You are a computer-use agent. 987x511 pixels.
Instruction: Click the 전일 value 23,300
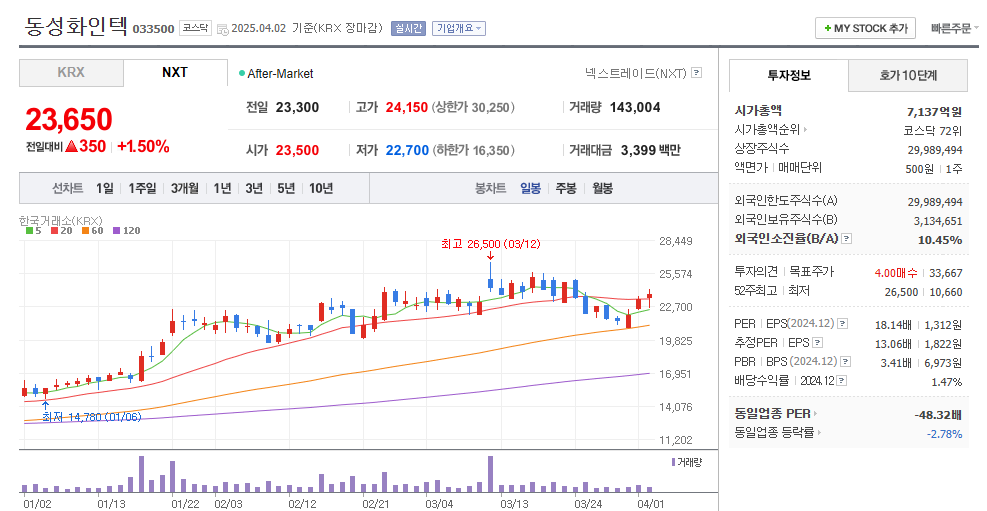[x=297, y=108]
